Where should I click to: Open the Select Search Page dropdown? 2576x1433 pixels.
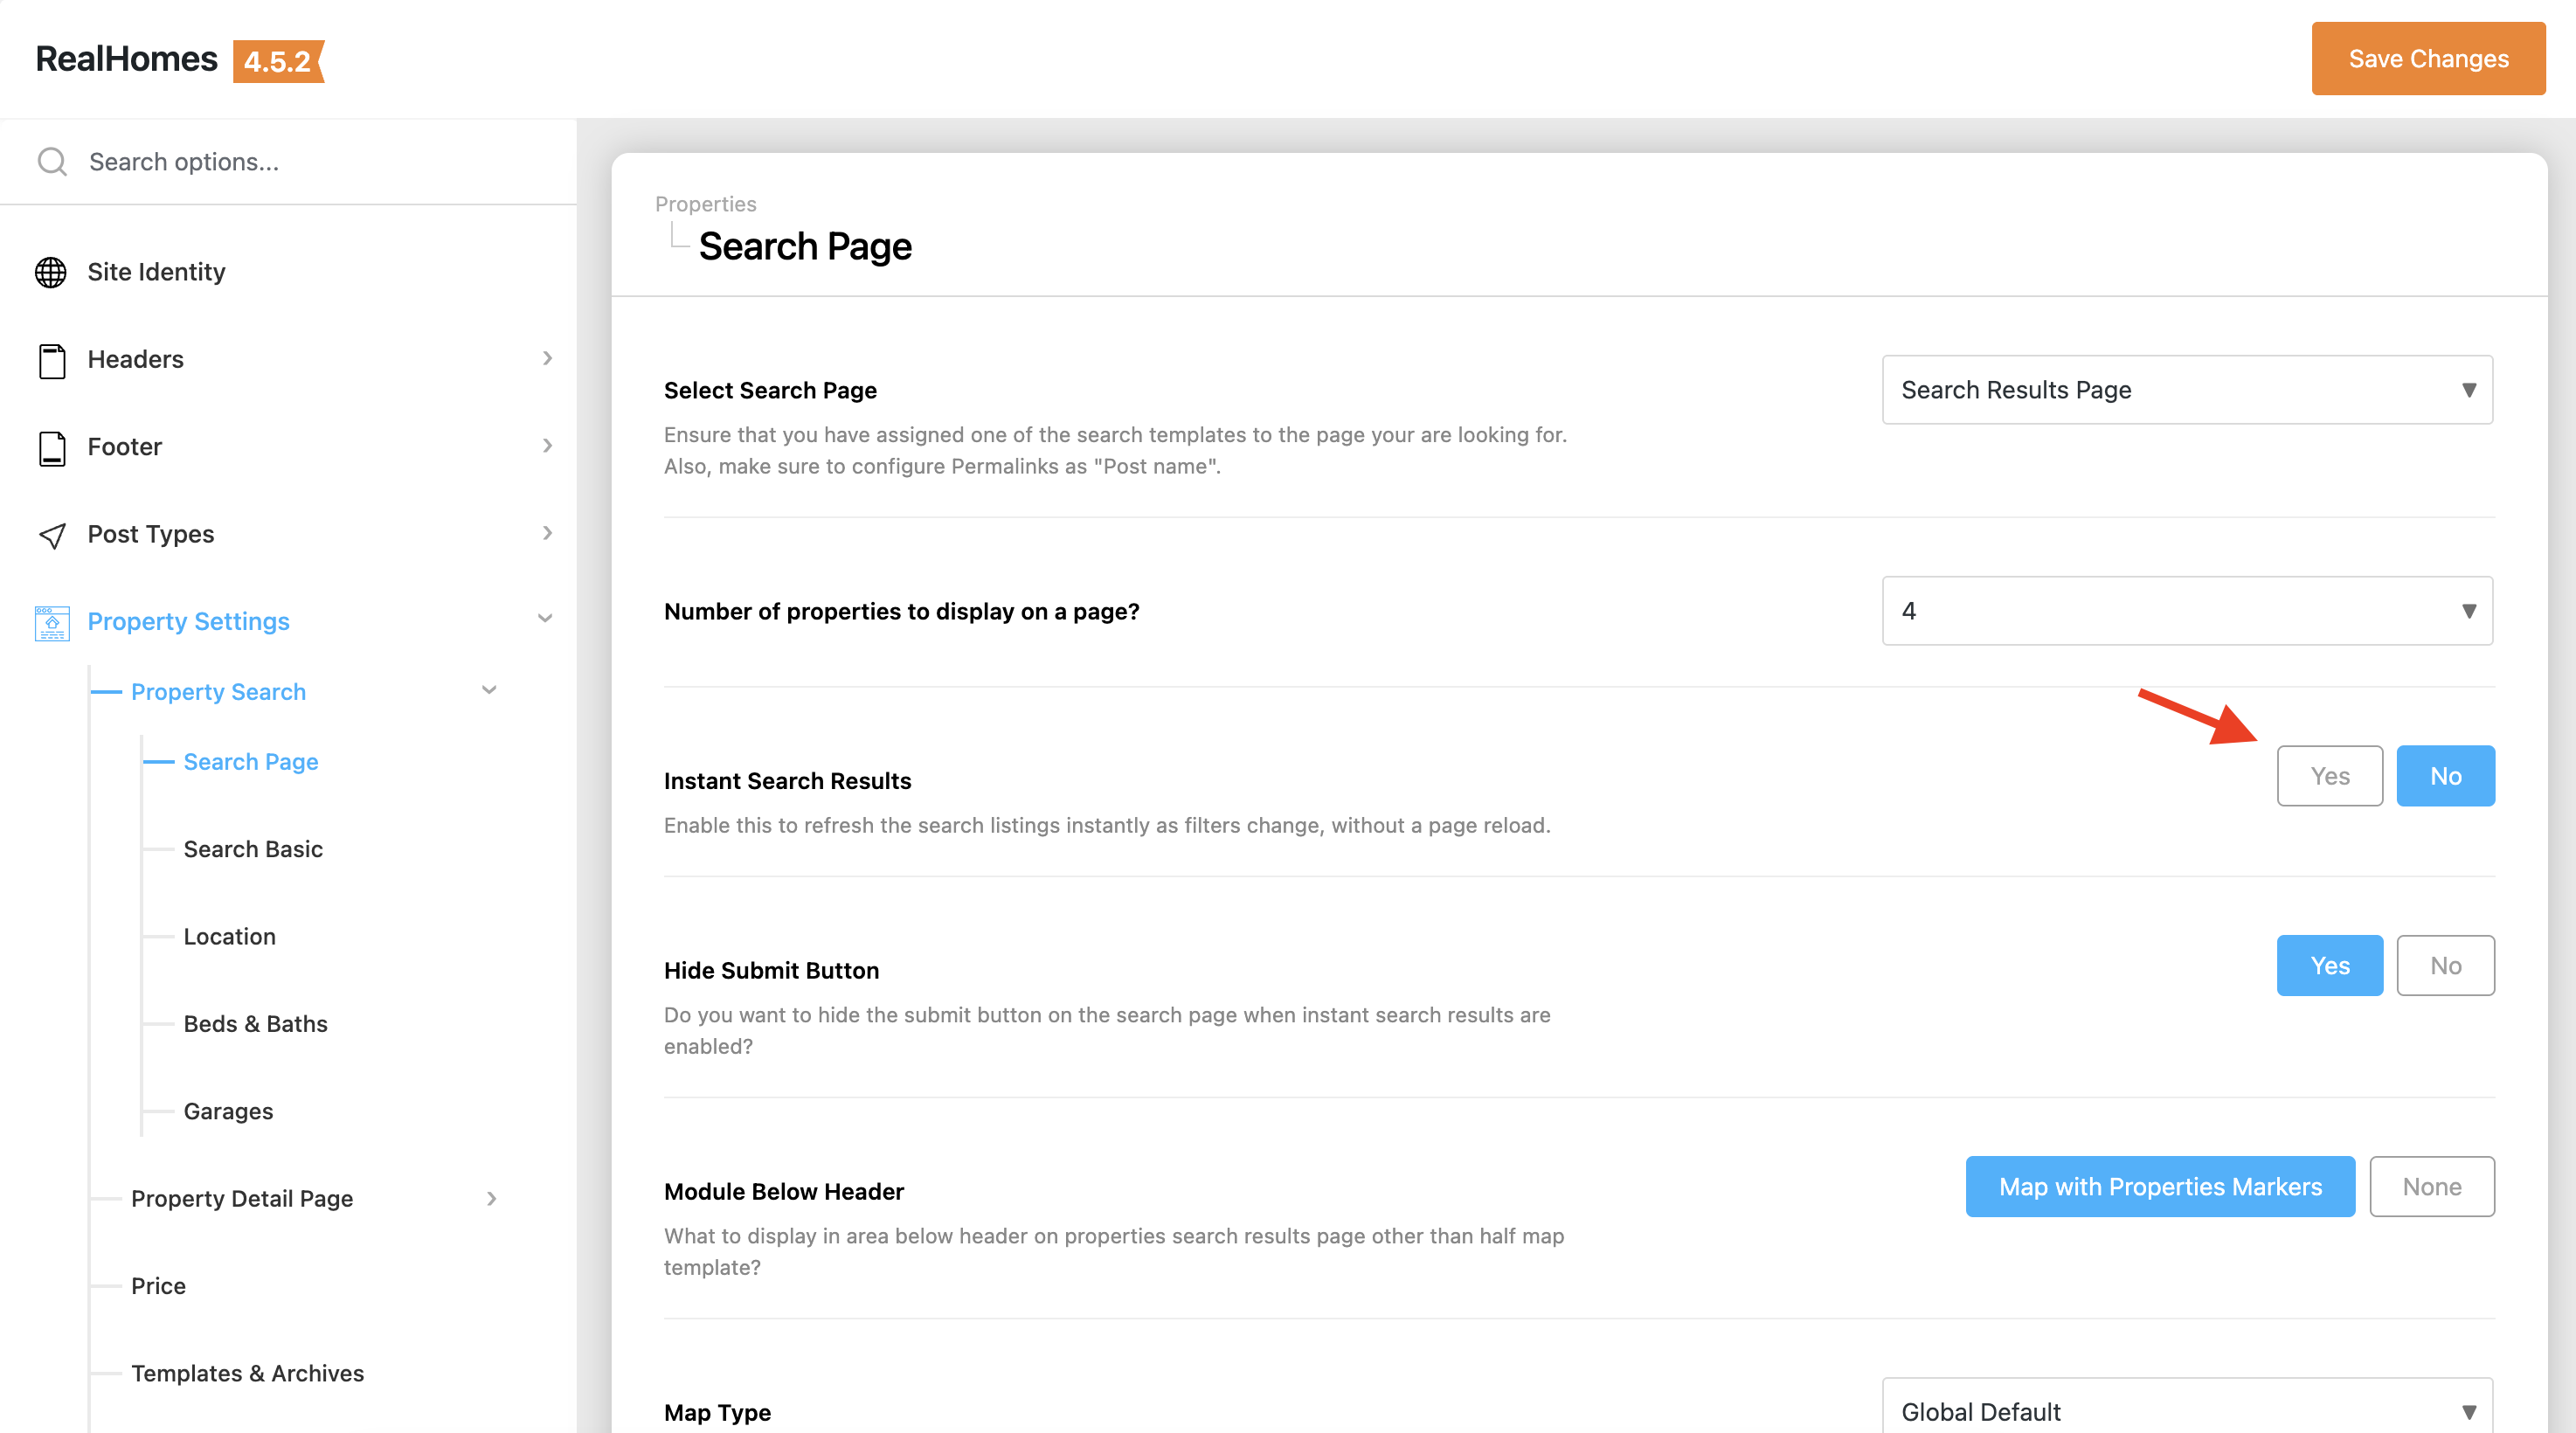point(2187,389)
